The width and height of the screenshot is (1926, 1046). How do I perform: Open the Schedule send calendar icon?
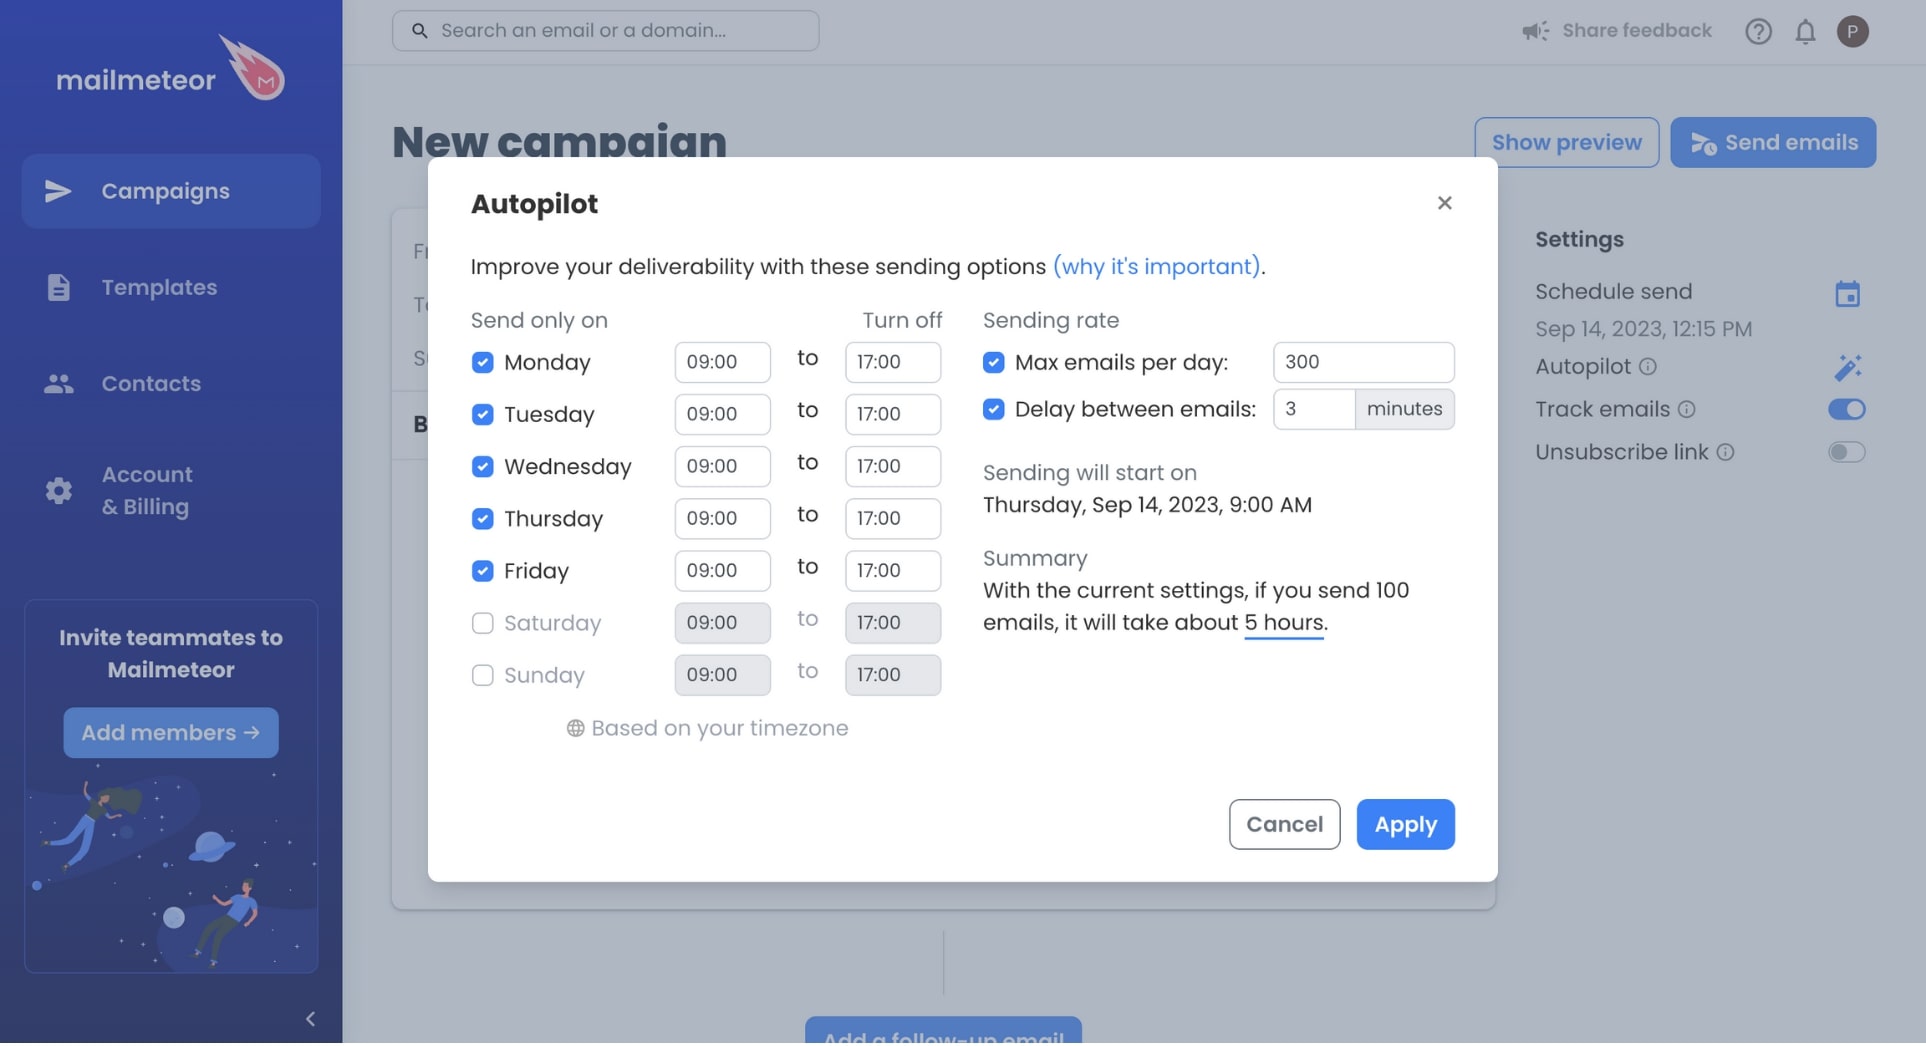[x=1847, y=293]
